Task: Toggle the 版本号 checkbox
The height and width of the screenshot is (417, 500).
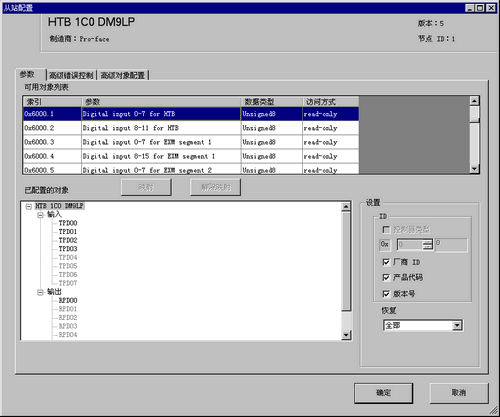Action: 386,294
